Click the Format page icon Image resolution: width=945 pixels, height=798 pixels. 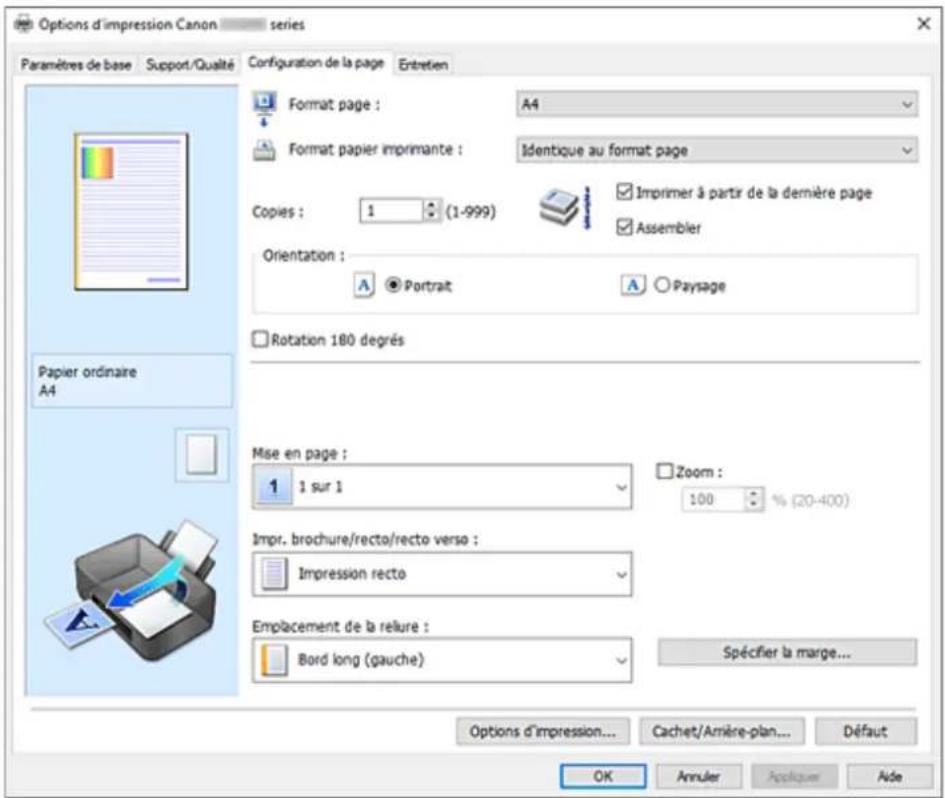point(264,108)
